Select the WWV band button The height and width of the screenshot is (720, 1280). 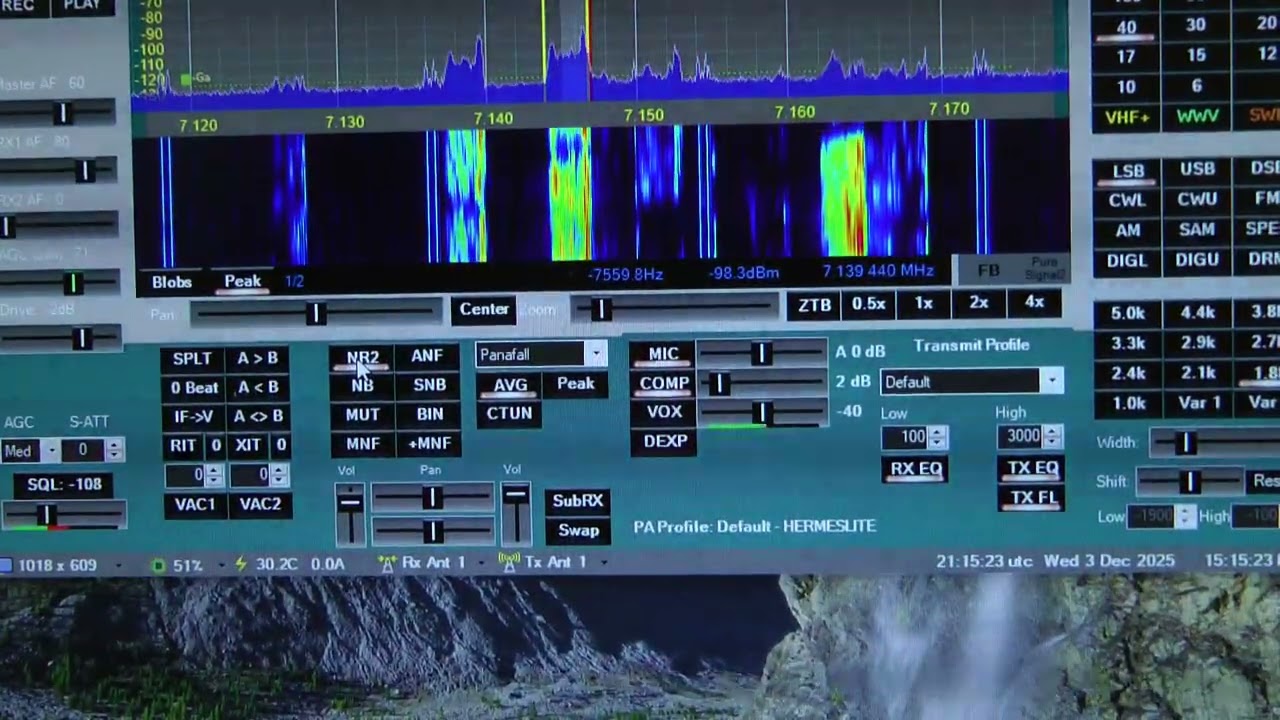coord(1196,117)
